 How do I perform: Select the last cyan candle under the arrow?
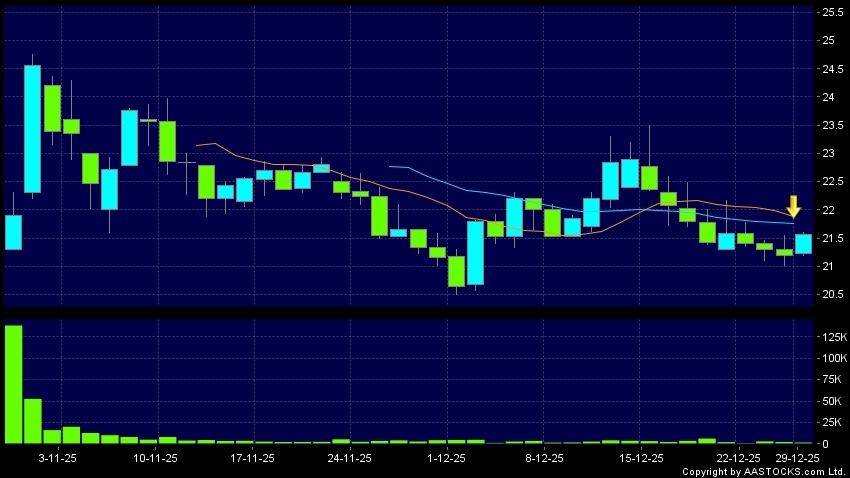pos(803,243)
